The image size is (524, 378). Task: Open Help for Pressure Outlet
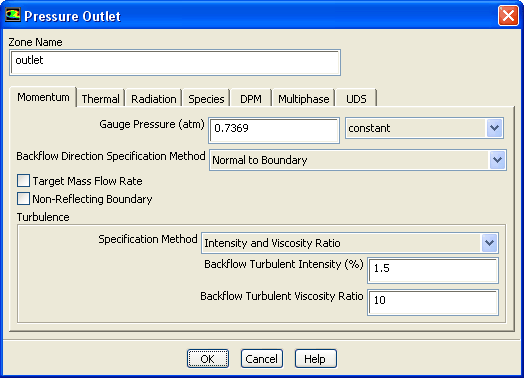click(315, 359)
